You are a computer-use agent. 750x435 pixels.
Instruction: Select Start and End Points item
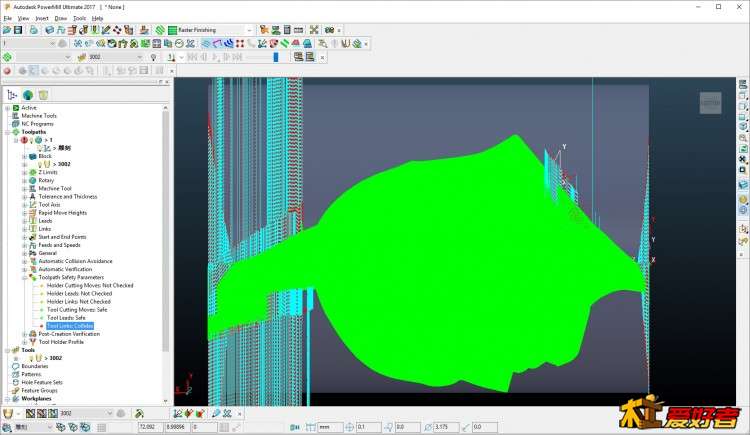[62, 237]
